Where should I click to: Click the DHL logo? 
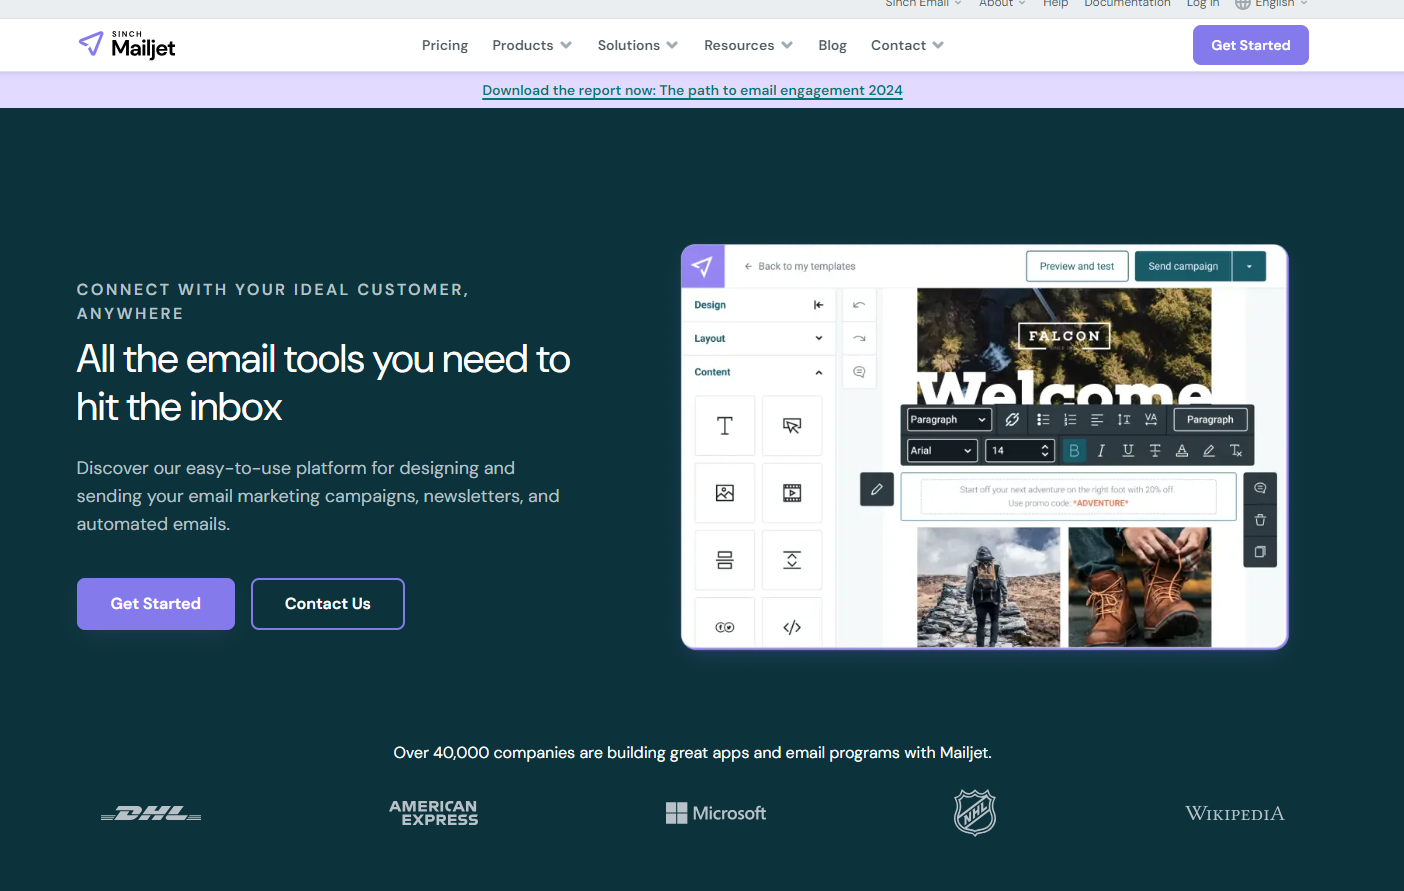(151, 814)
